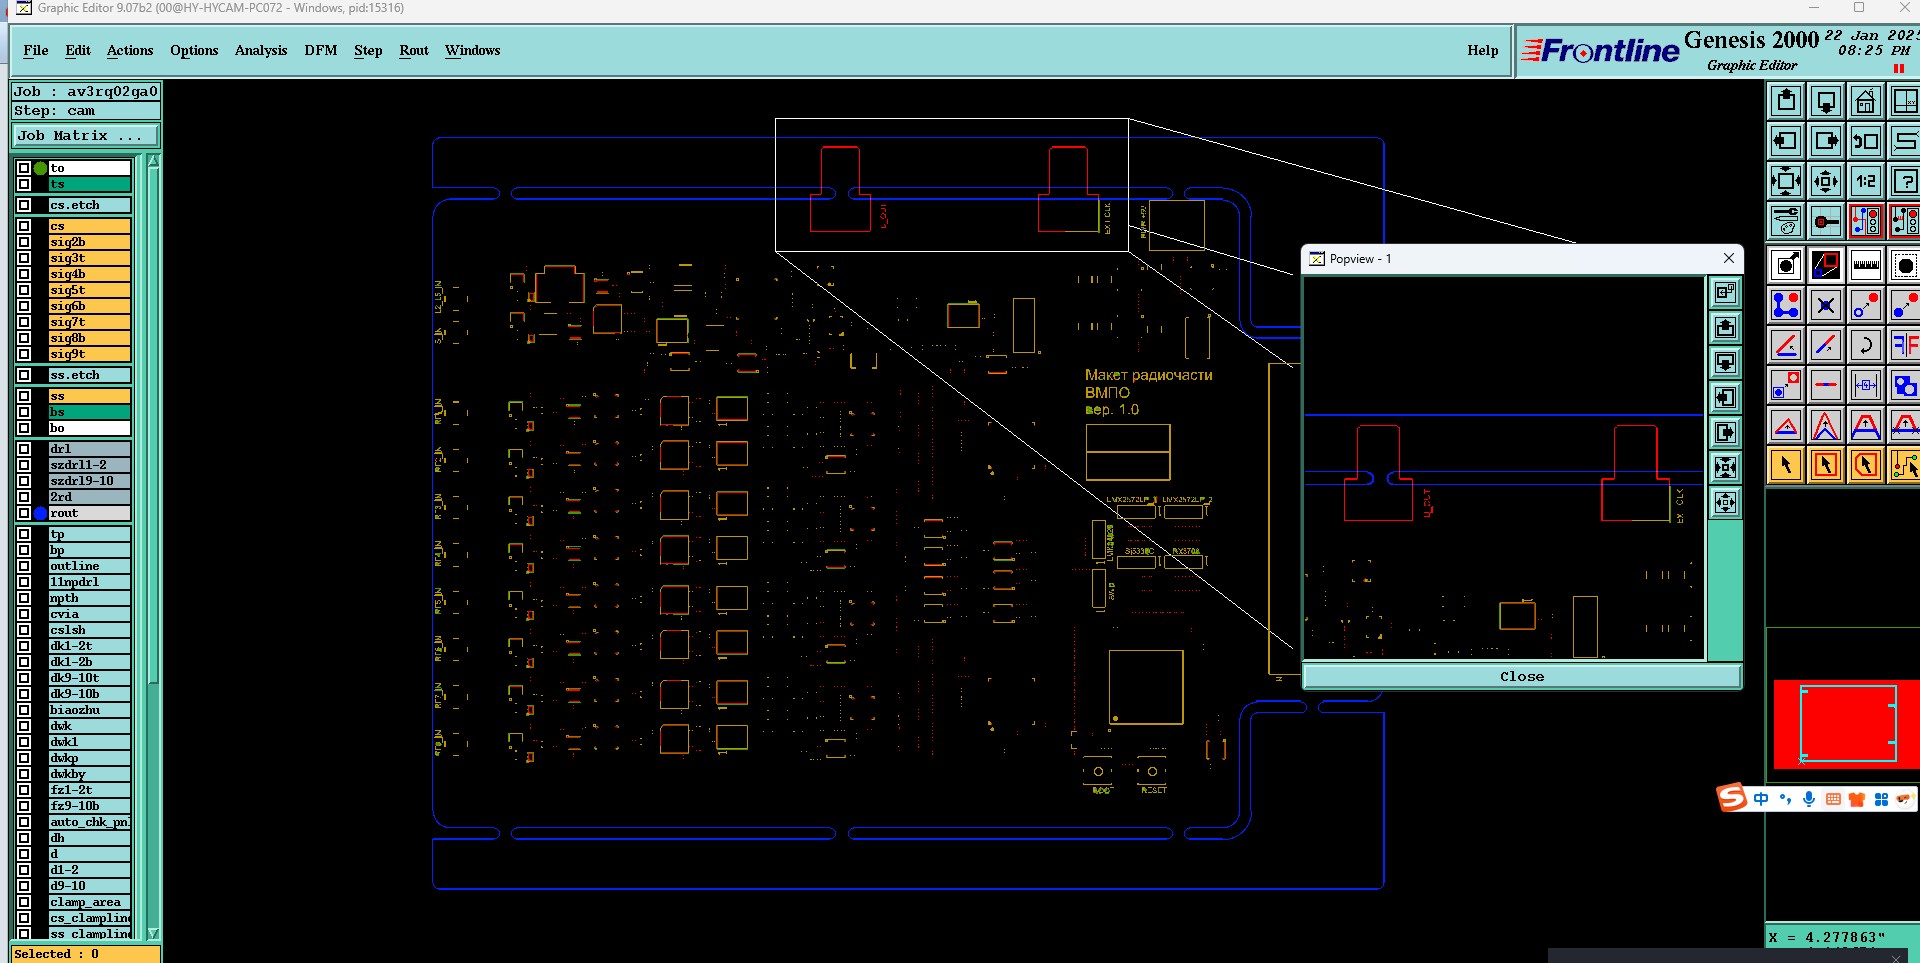Toggle the checkbox for layer sig2b

tap(24, 242)
